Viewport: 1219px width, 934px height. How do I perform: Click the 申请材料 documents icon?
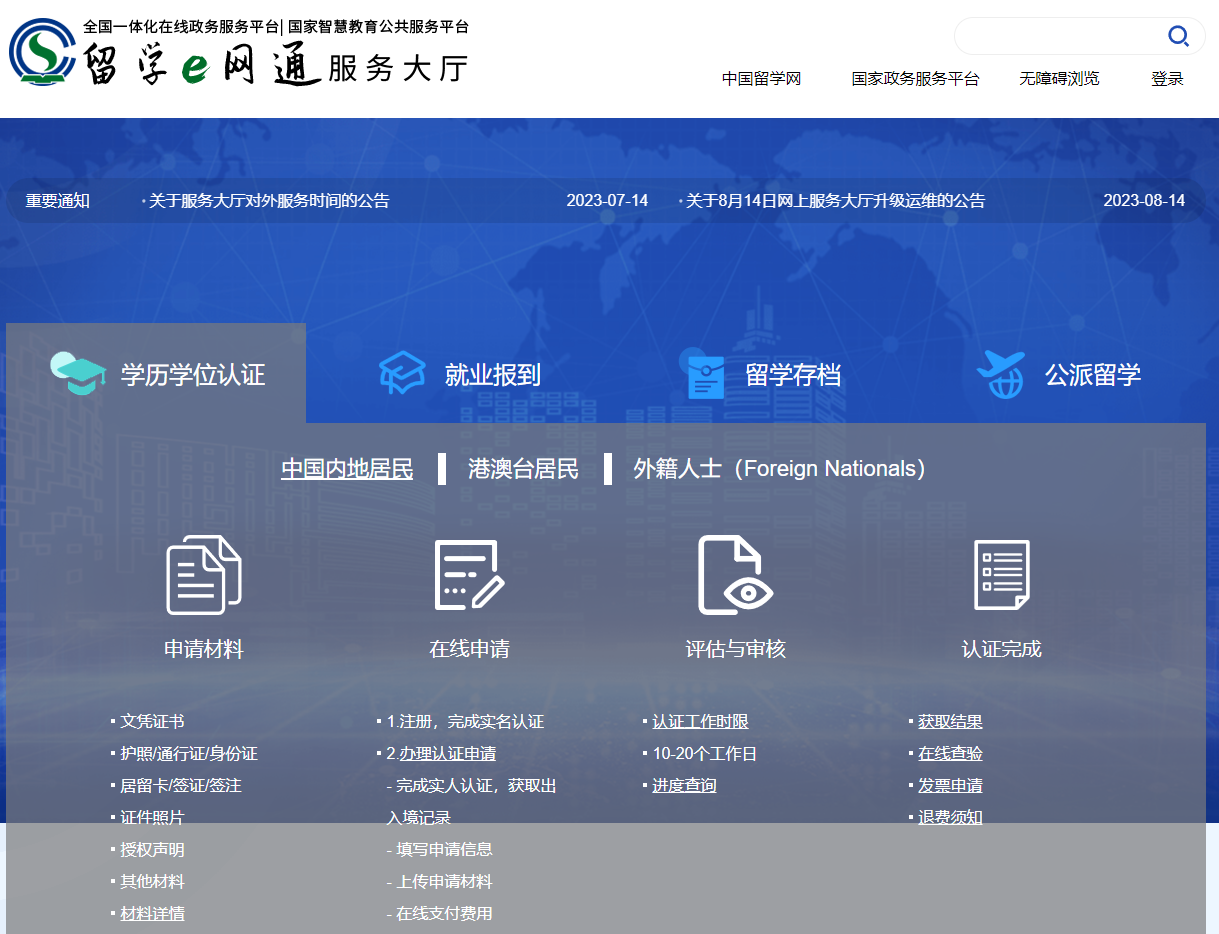point(204,575)
